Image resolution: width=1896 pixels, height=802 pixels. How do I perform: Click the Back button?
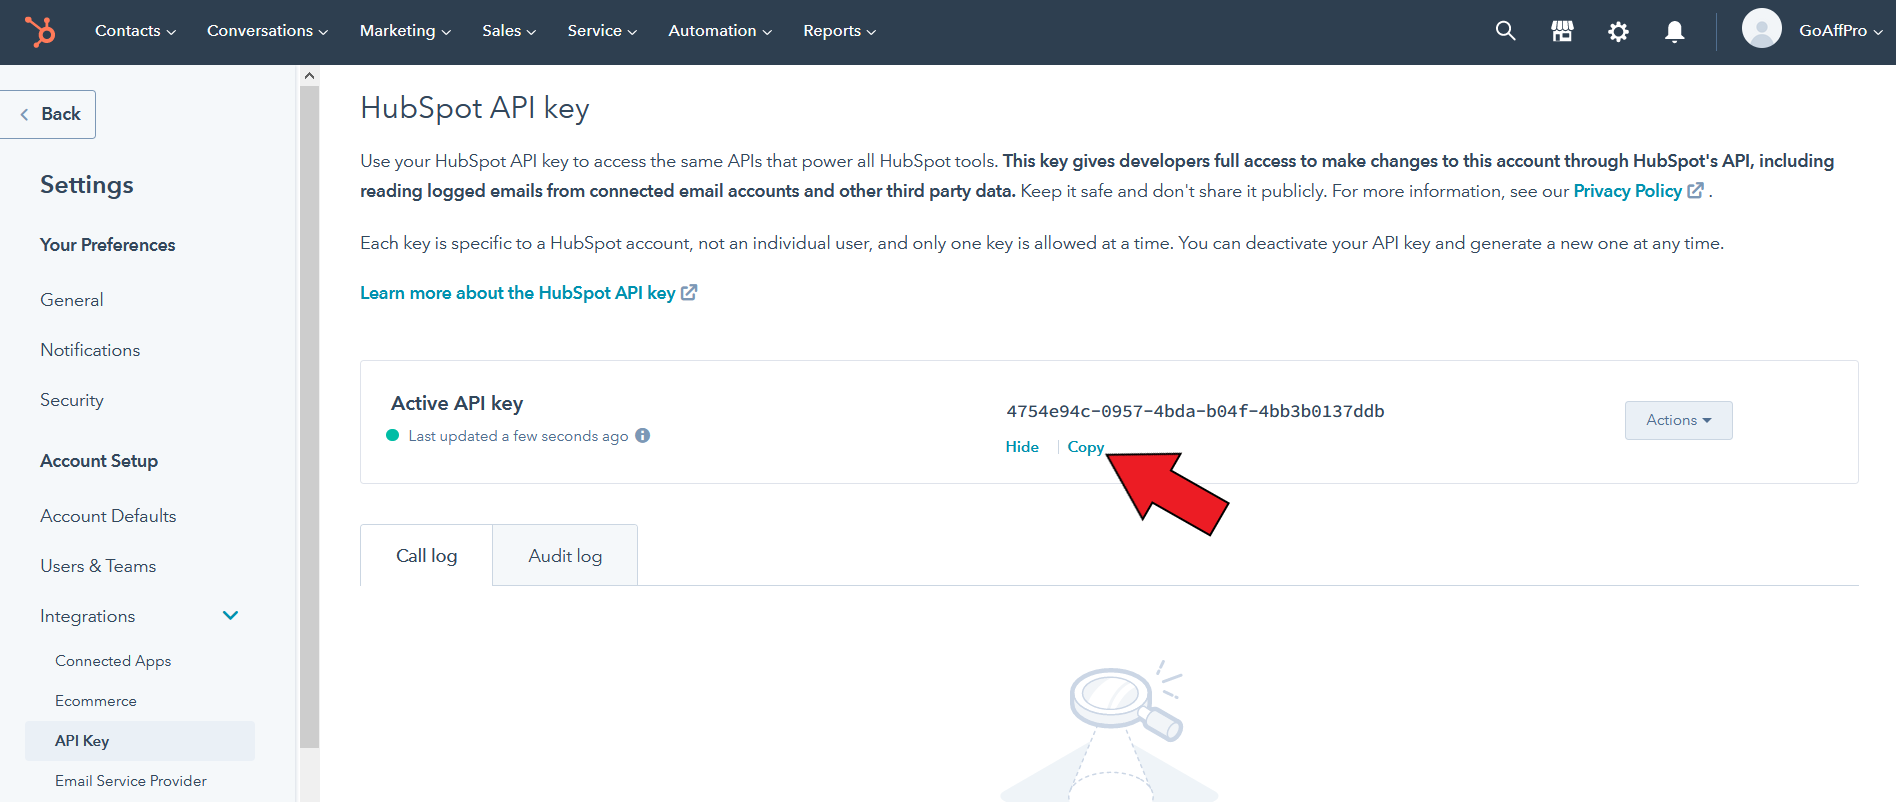48,114
